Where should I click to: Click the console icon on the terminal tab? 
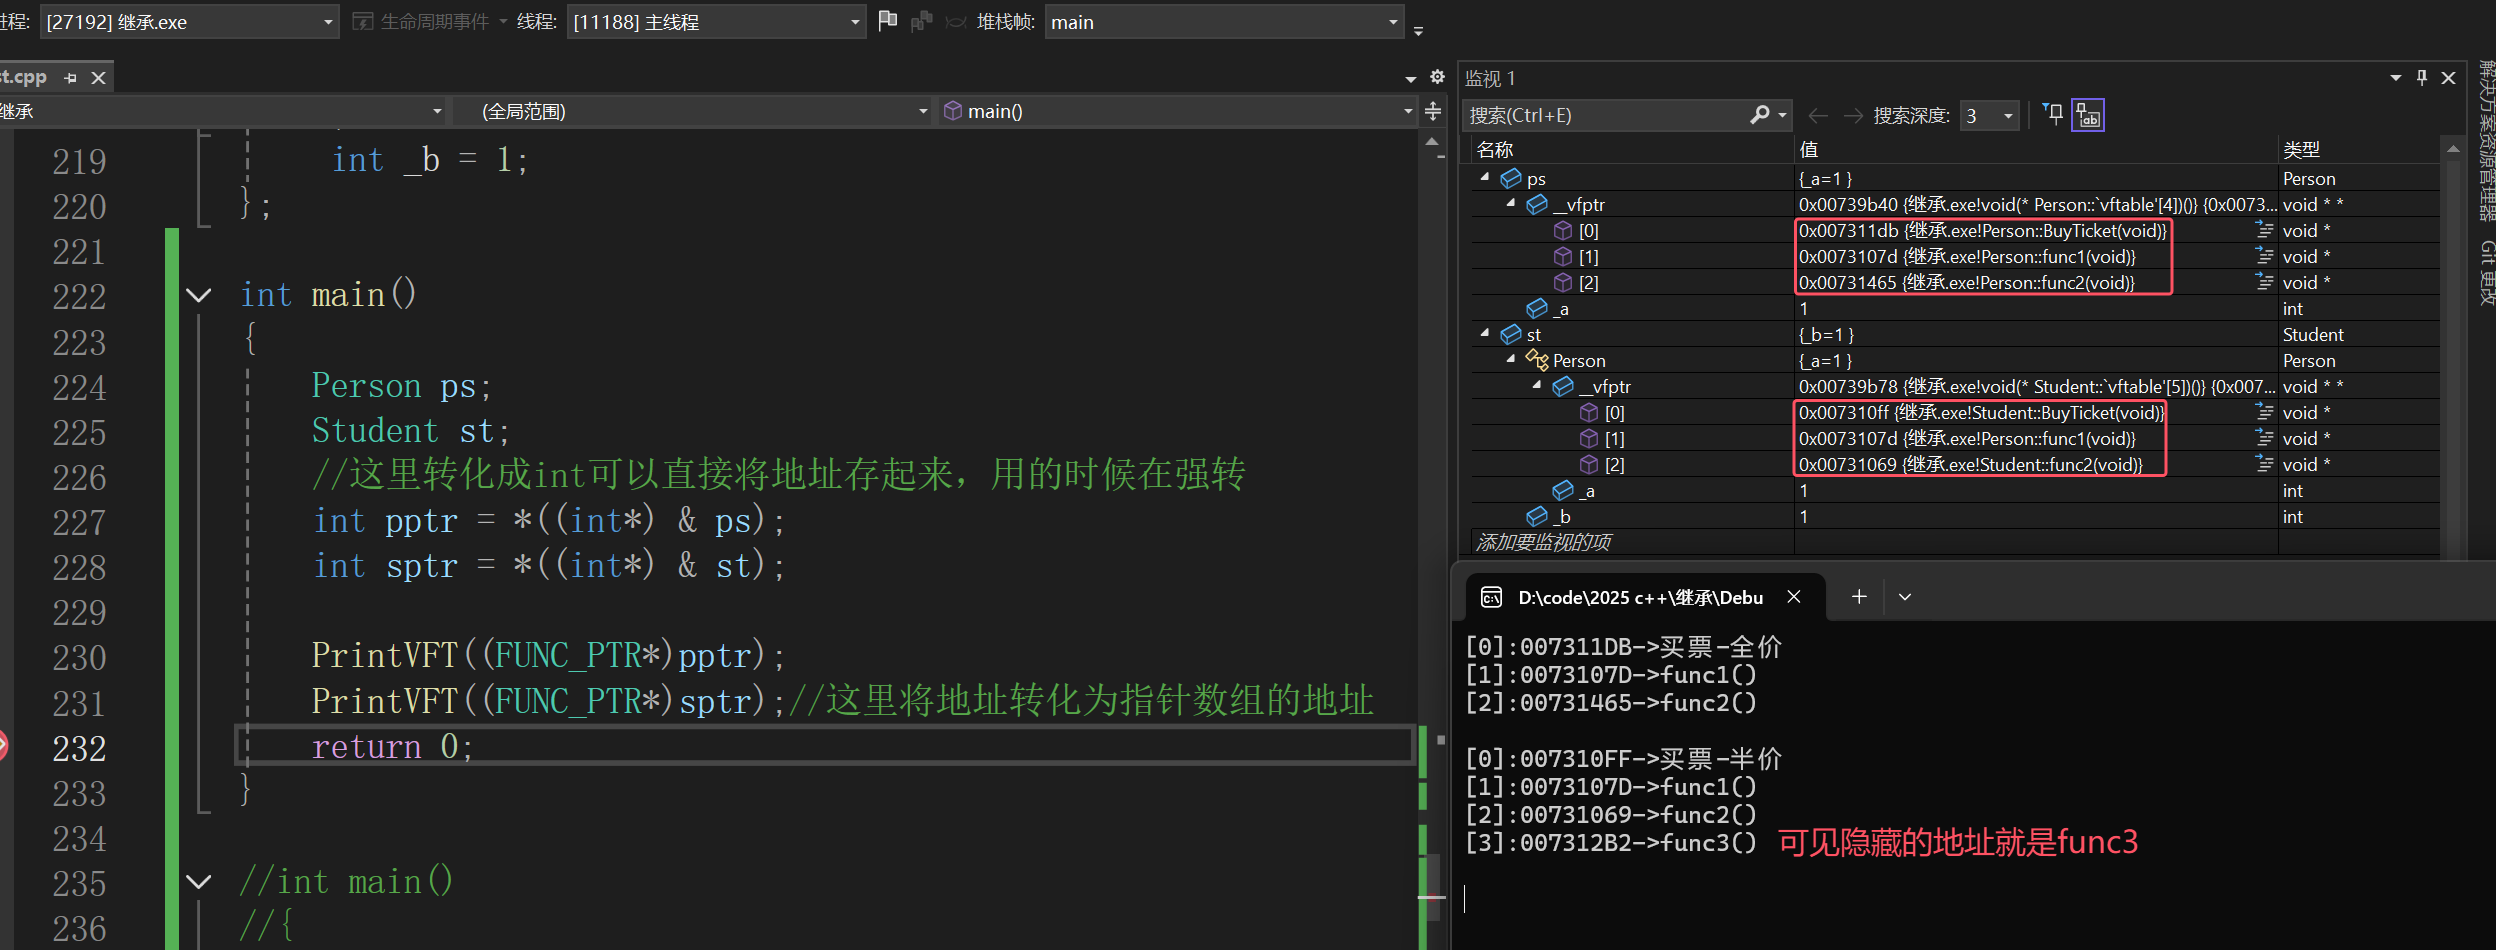pos(1491,597)
